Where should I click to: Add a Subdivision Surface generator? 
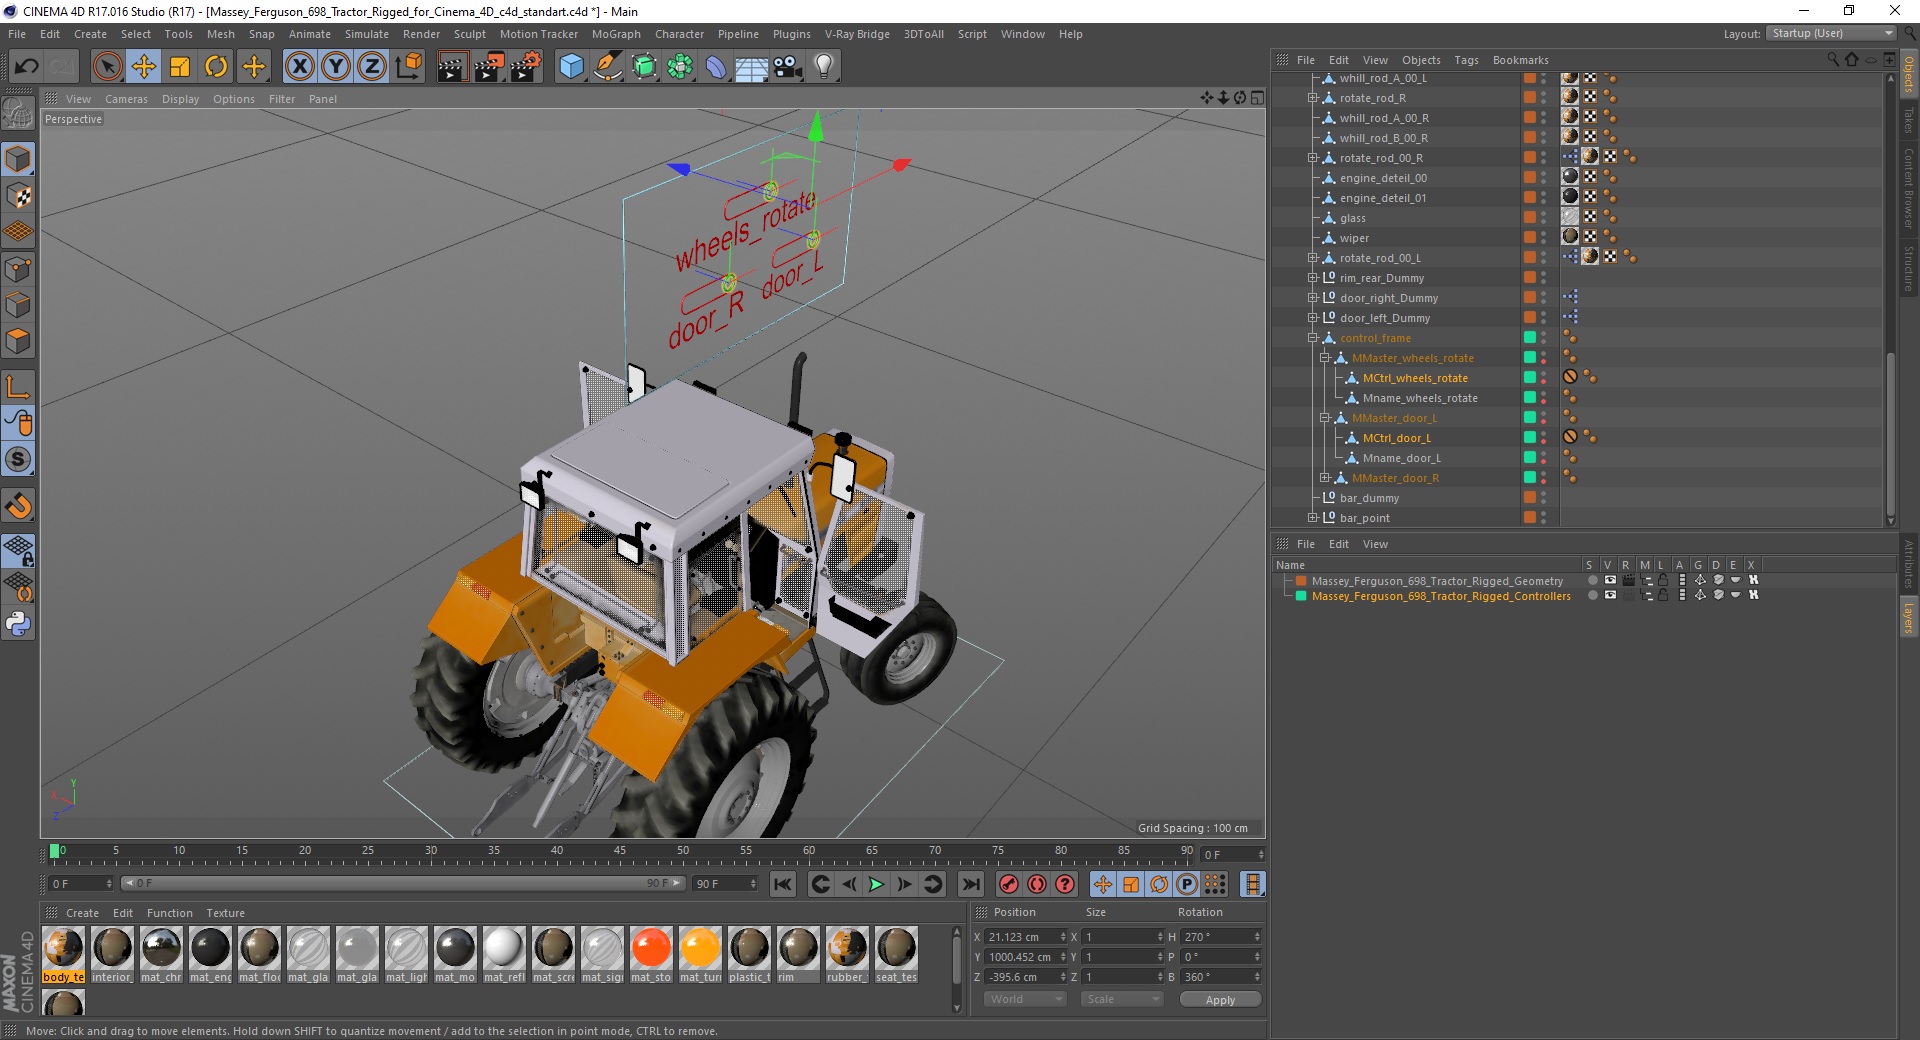point(644,67)
